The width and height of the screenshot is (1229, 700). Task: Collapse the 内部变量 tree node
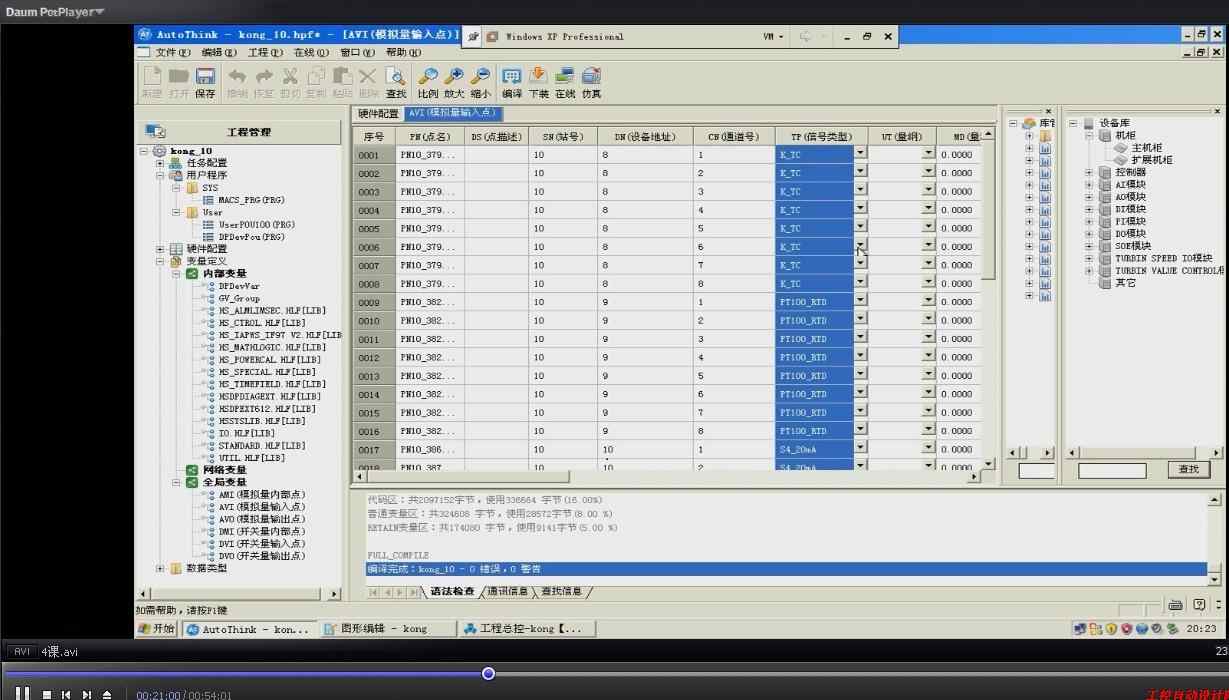tap(175, 273)
